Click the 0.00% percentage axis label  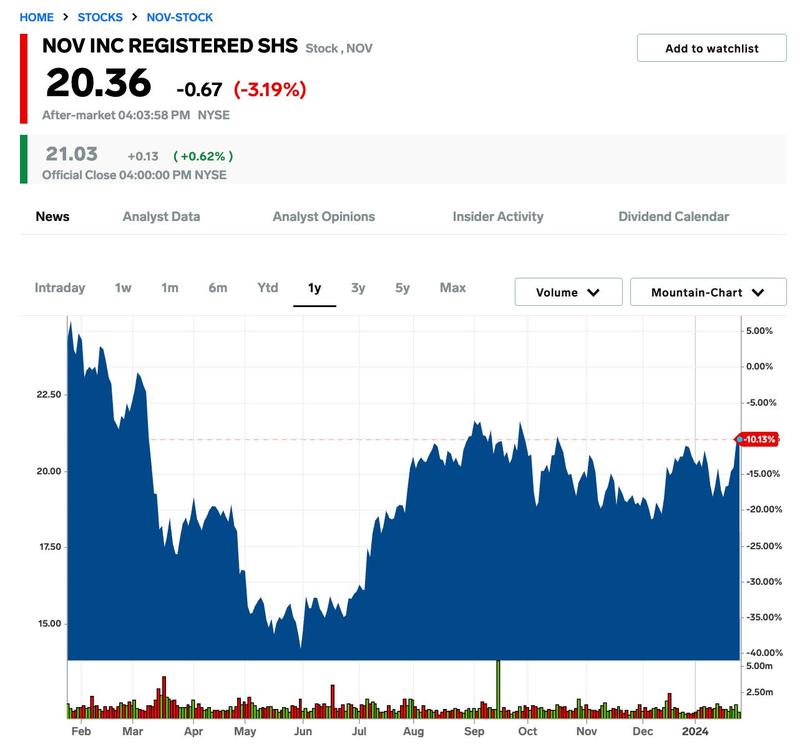click(759, 366)
